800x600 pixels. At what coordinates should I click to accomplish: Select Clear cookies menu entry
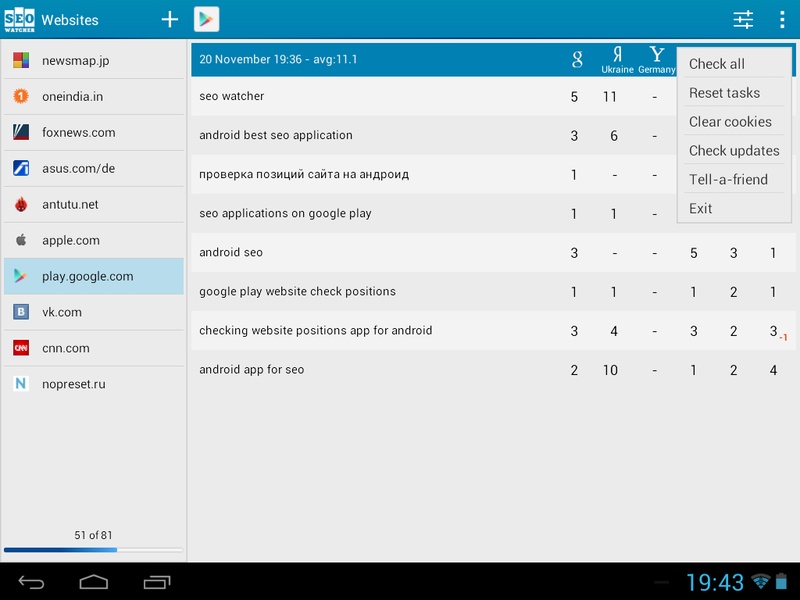734,121
